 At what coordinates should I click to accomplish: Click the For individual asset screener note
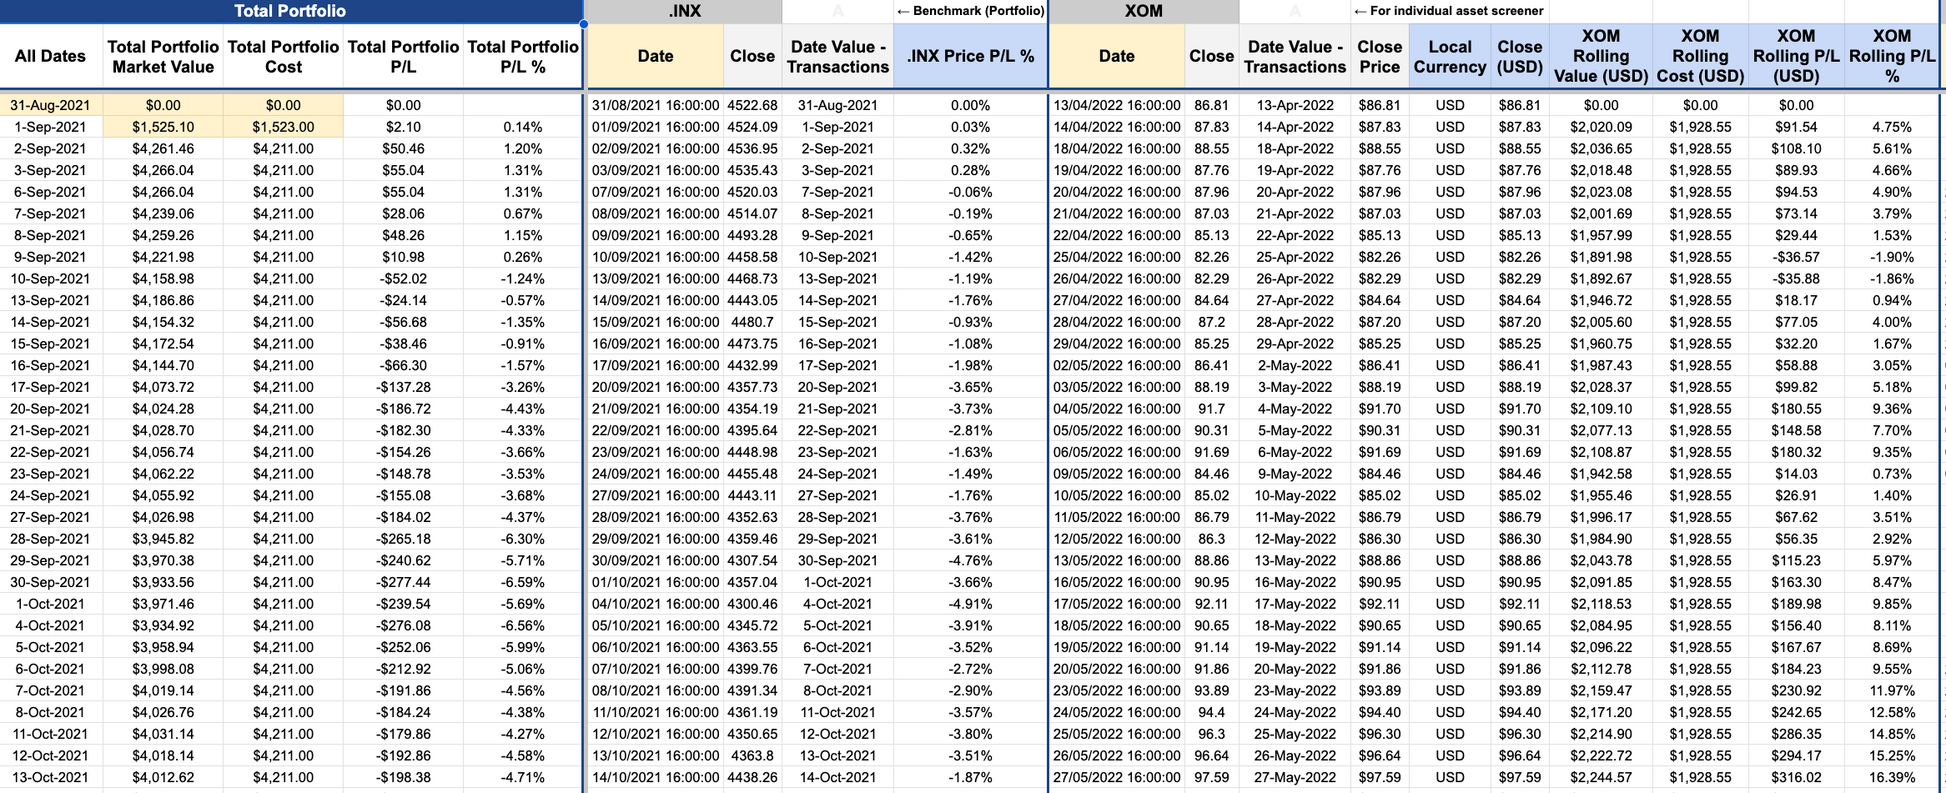click(x=1448, y=11)
